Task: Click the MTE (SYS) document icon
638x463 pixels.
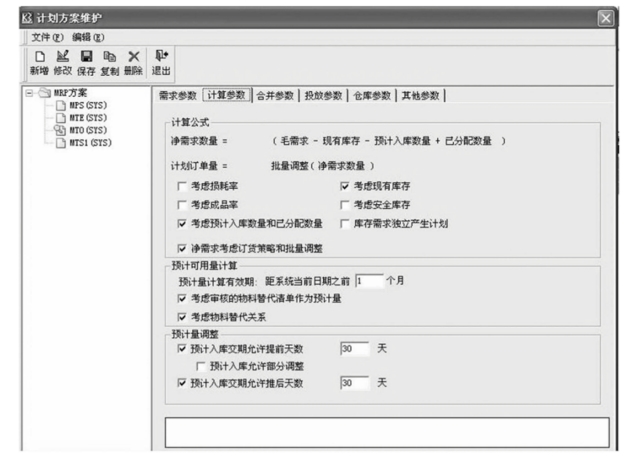Action: point(61,118)
